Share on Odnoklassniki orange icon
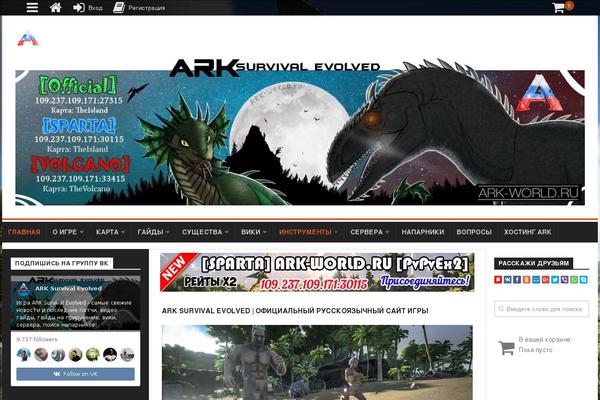Screen dimensions: 600x400 pos(527,280)
